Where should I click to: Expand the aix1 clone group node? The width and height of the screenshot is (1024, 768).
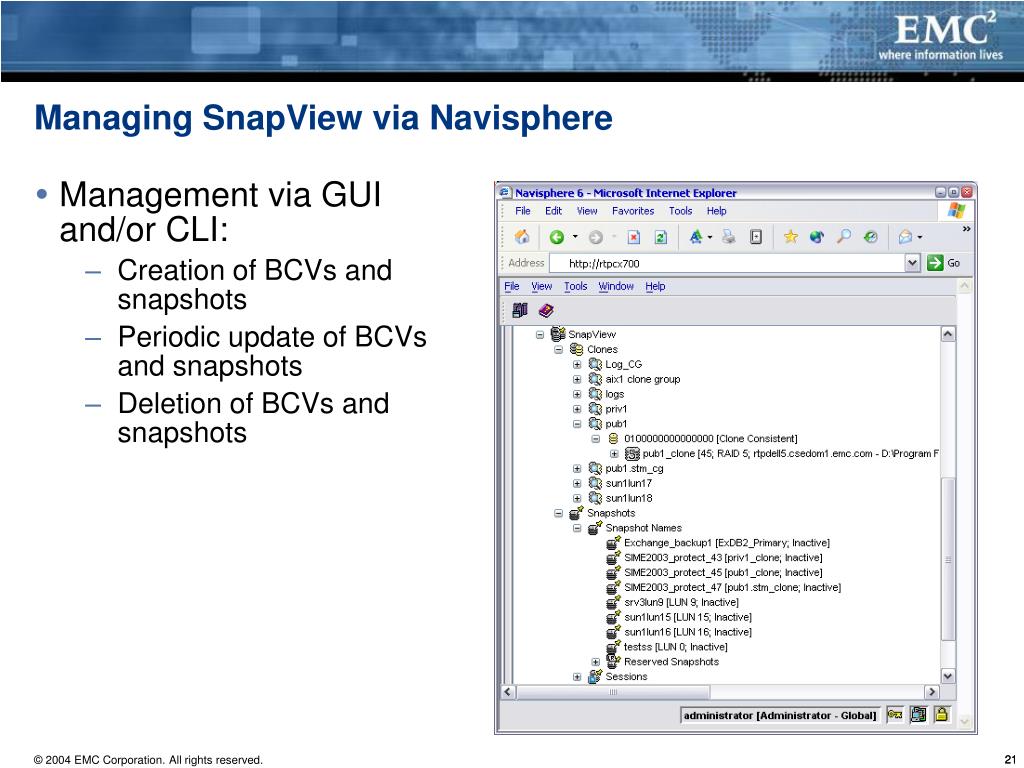[577, 379]
